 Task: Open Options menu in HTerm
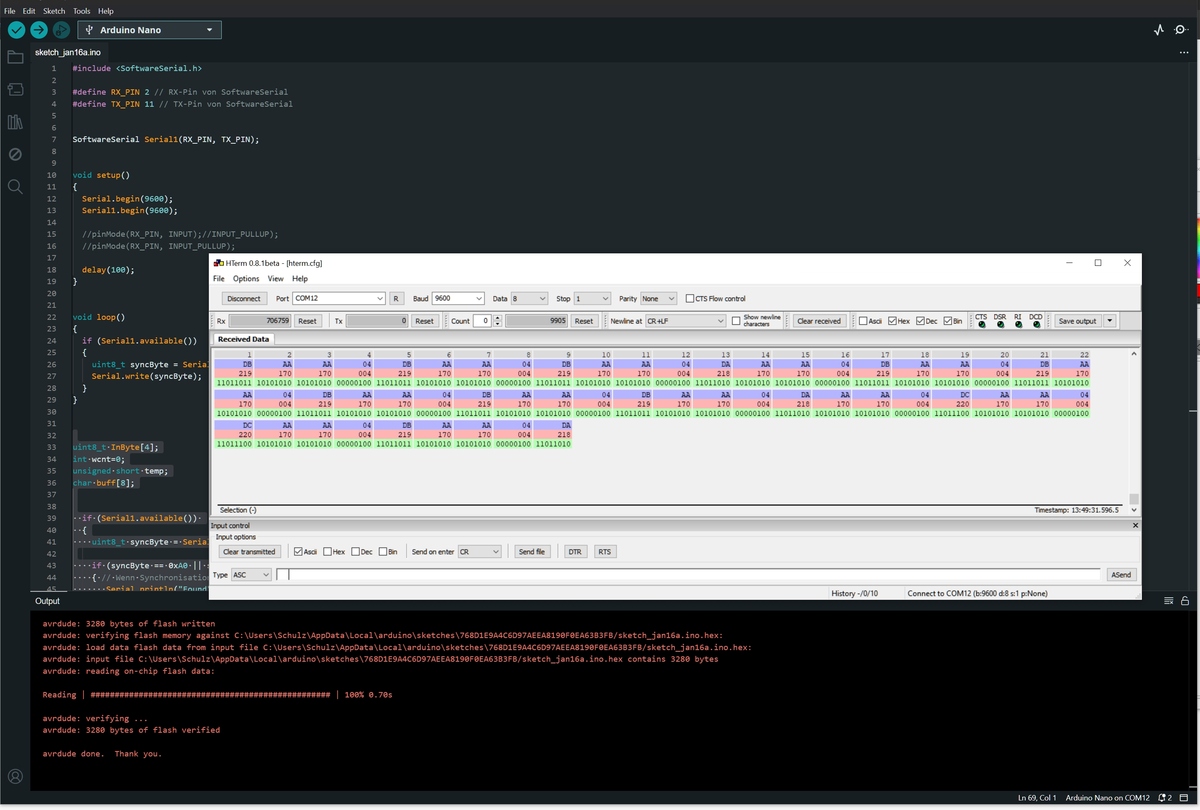point(246,278)
